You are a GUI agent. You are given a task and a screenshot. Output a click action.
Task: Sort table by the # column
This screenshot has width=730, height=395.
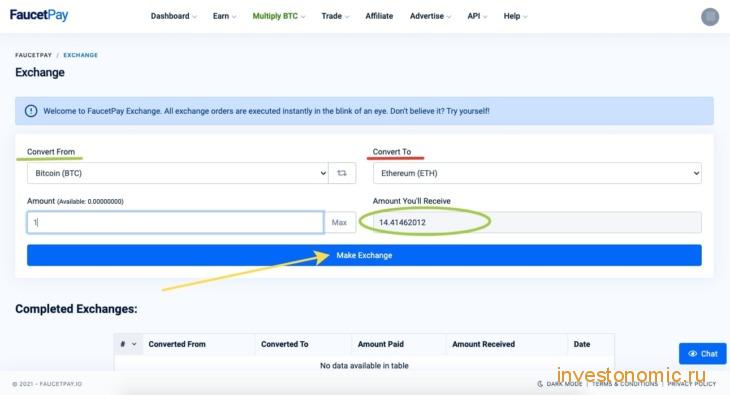pyautogui.click(x=128, y=344)
